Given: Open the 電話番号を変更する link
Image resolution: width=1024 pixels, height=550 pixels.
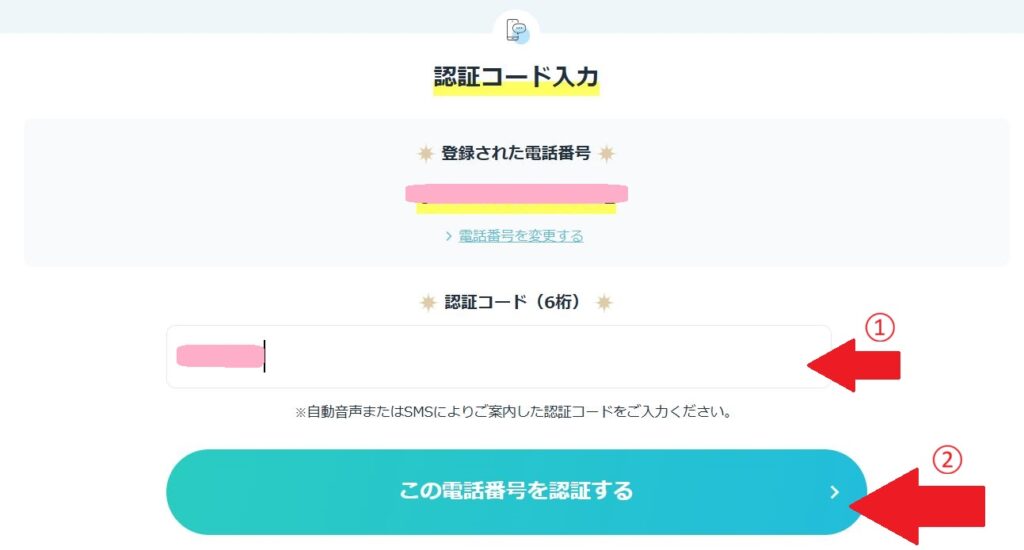Looking at the screenshot, I should pyautogui.click(x=520, y=237).
